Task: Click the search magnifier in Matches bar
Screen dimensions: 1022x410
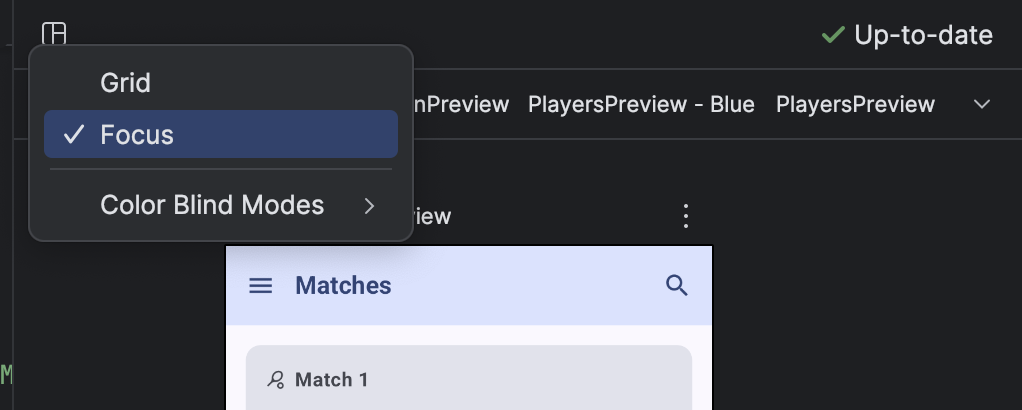Action: [677, 286]
